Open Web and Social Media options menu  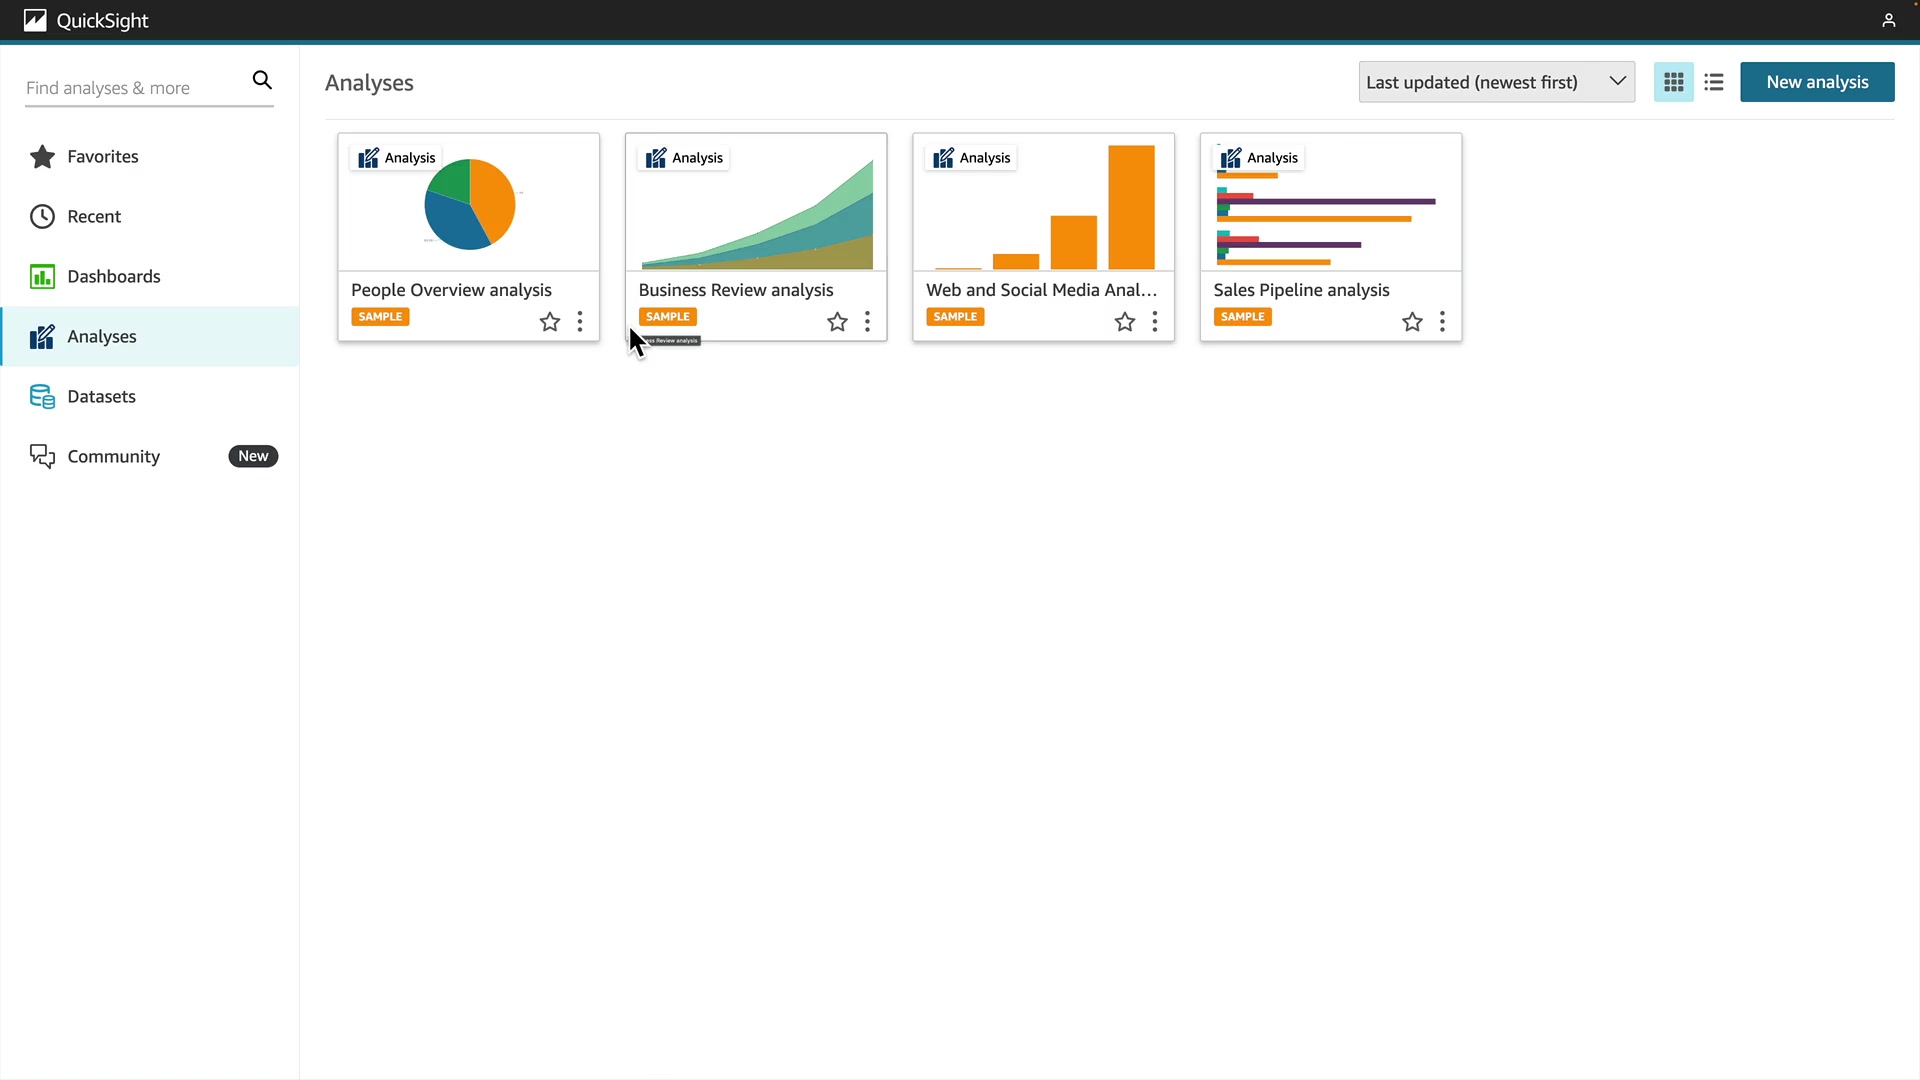(1154, 322)
